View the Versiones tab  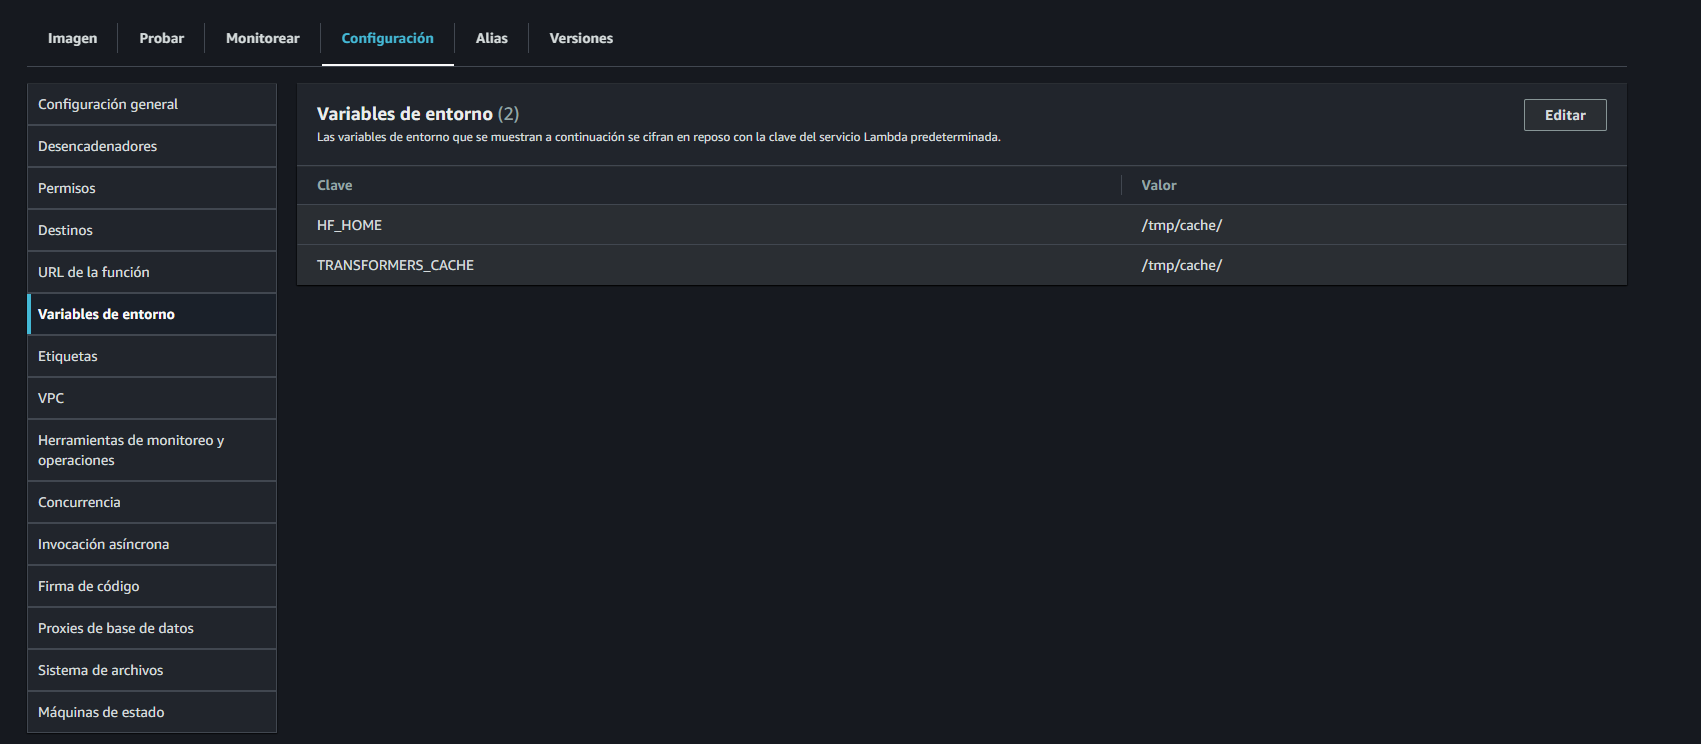pos(580,38)
